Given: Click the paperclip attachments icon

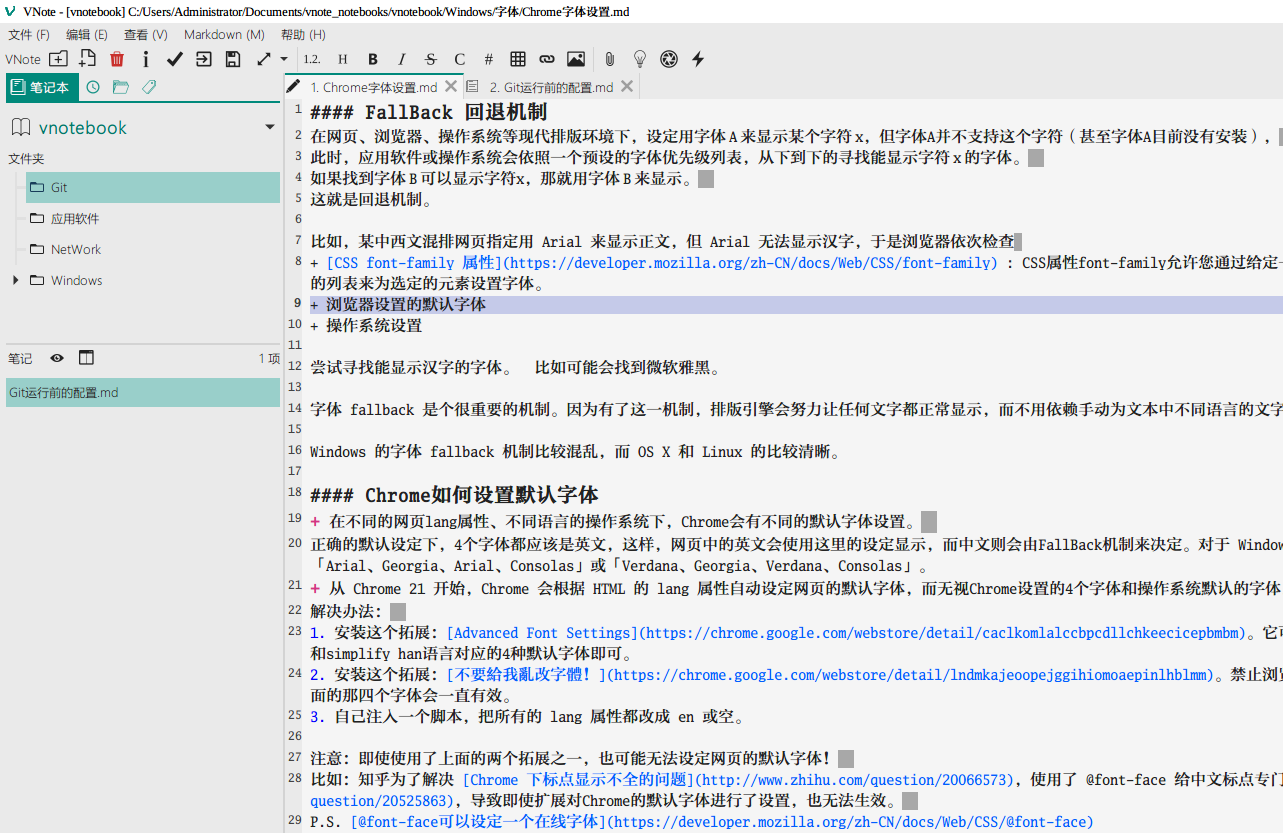Looking at the screenshot, I should 609,59.
